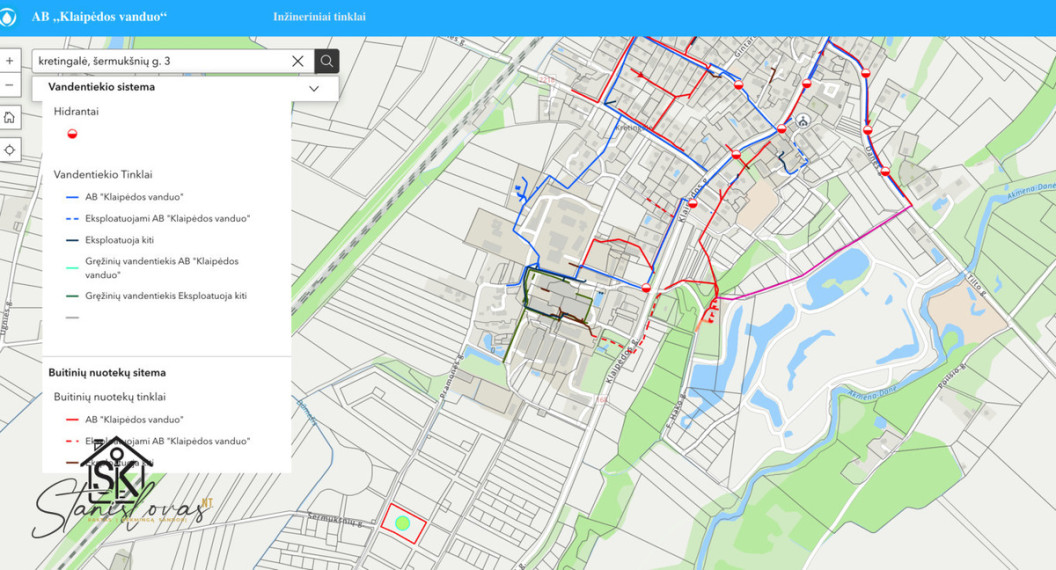Collapse the Vandentiekio sistema legend panel
The image size is (1056, 570).
pyautogui.click(x=314, y=88)
